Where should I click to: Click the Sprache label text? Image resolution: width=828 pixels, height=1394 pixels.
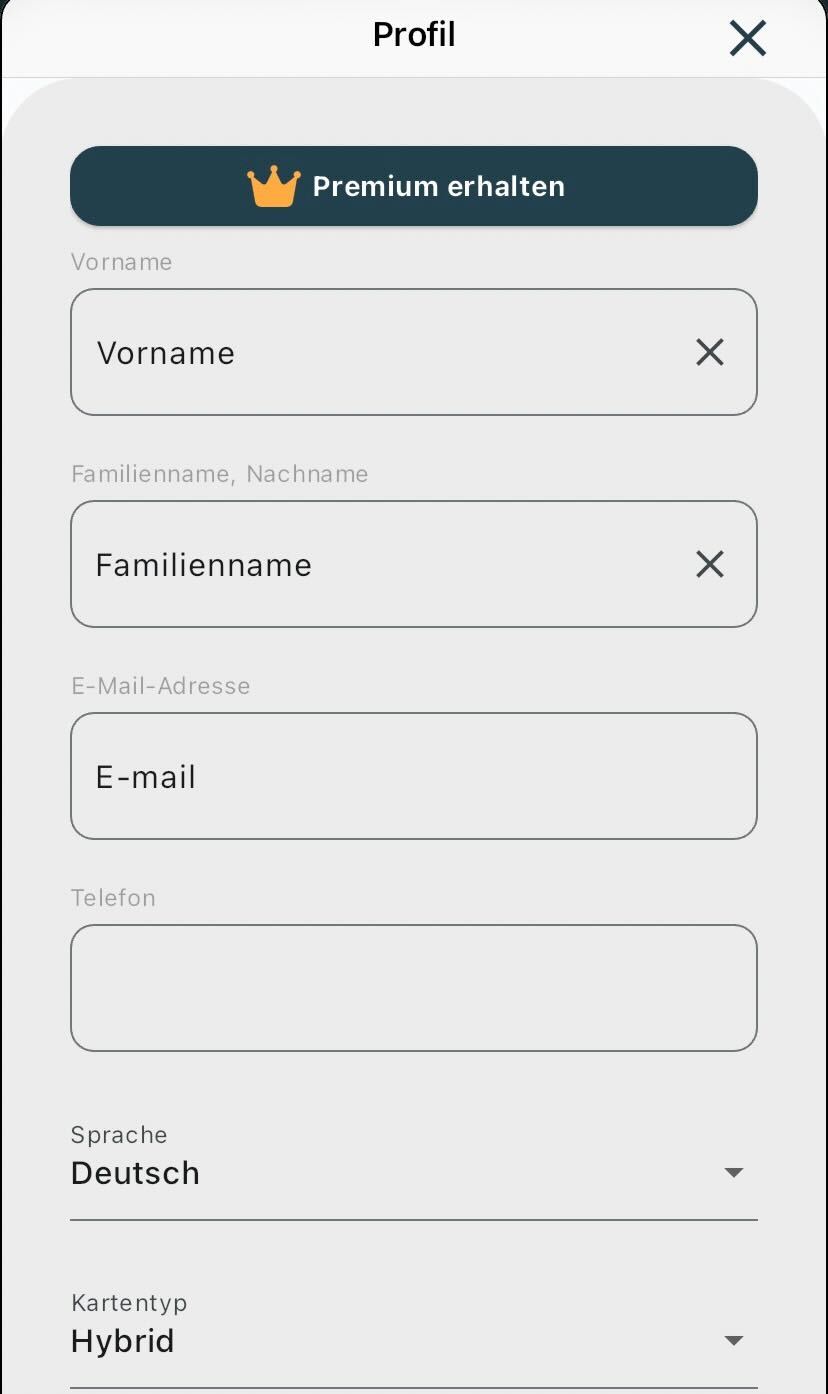pos(119,1135)
